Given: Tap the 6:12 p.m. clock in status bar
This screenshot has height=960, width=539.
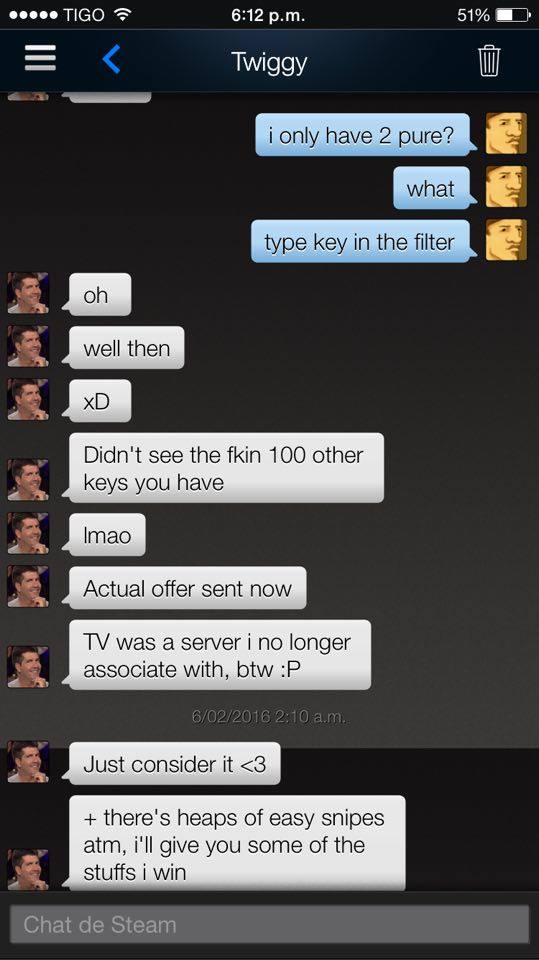Looking at the screenshot, I should pos(269,15).
